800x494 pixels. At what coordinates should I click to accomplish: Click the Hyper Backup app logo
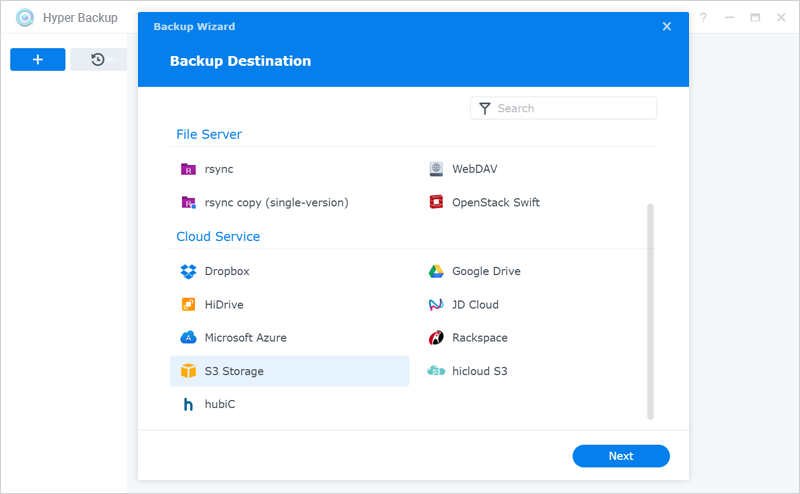24,18
